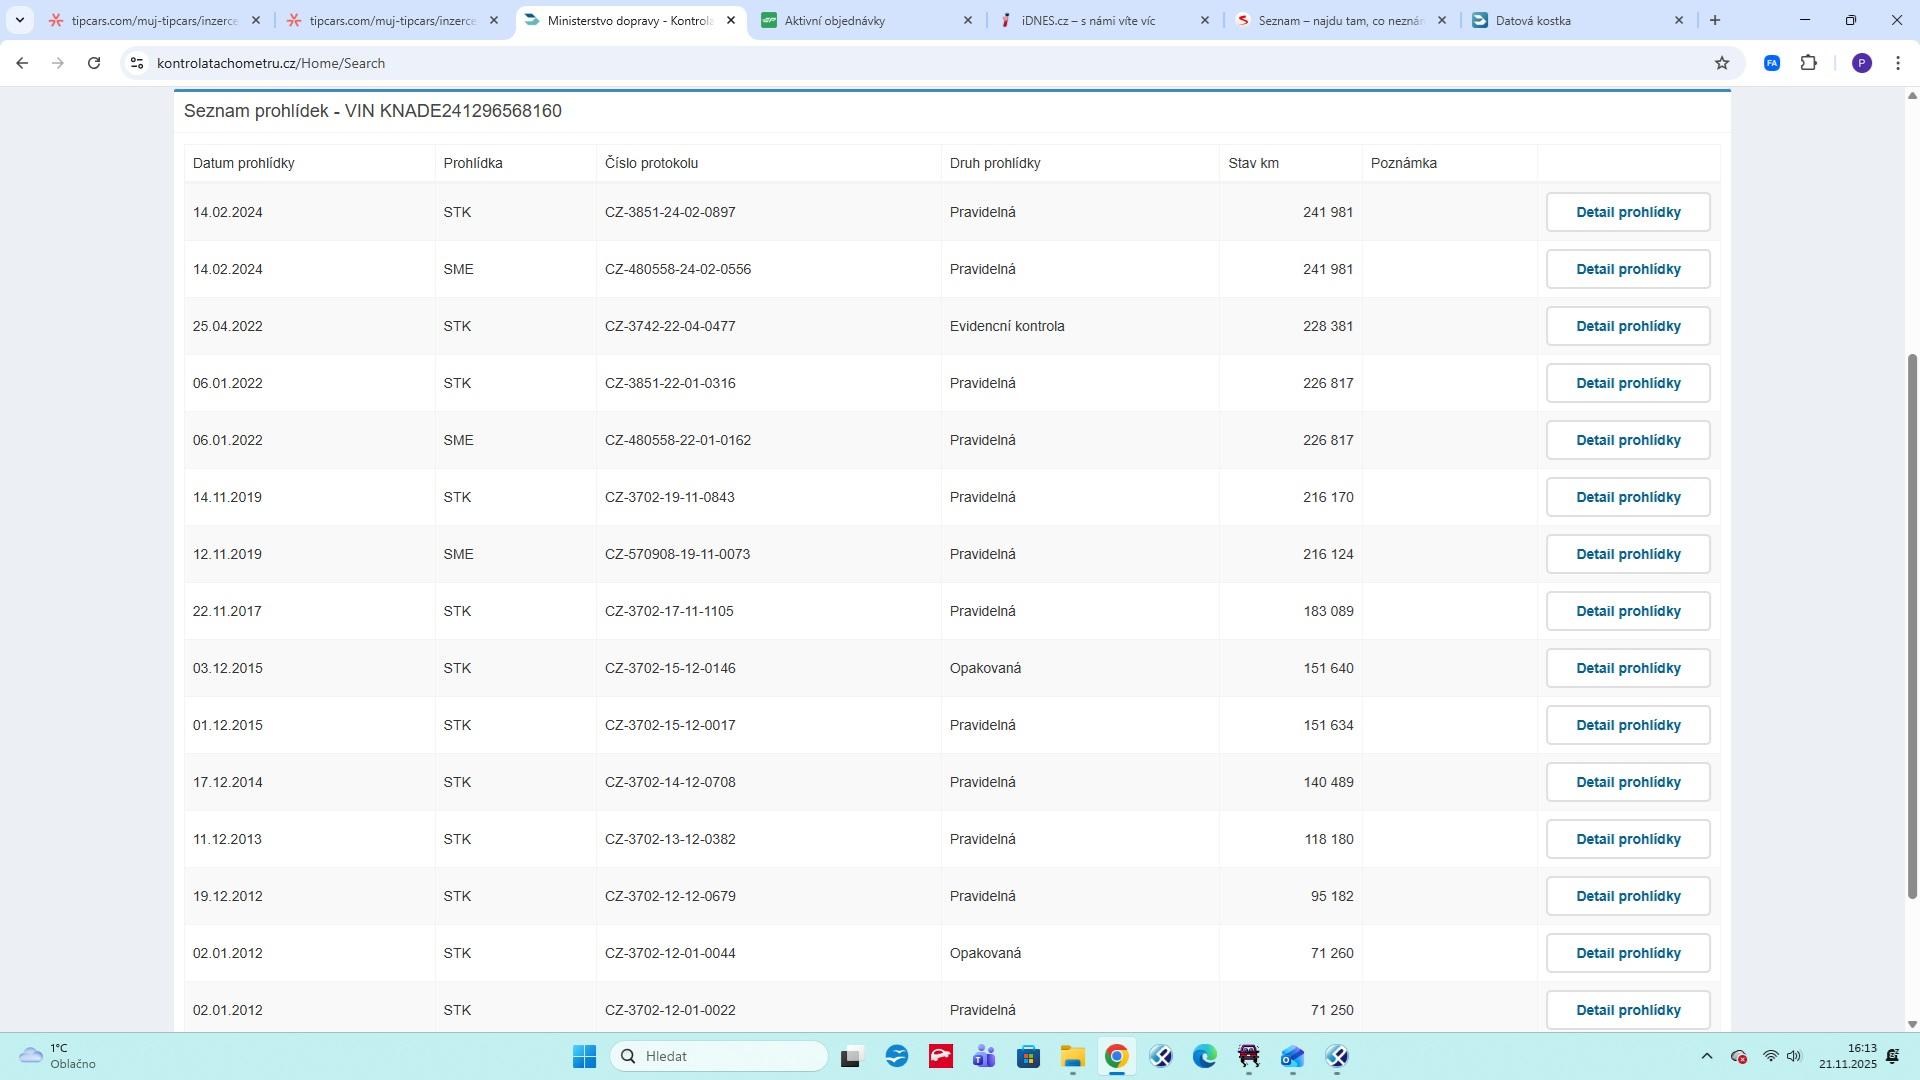Click the site information icon in address bar
1920x1080 pixels.
tap(137, 63)
